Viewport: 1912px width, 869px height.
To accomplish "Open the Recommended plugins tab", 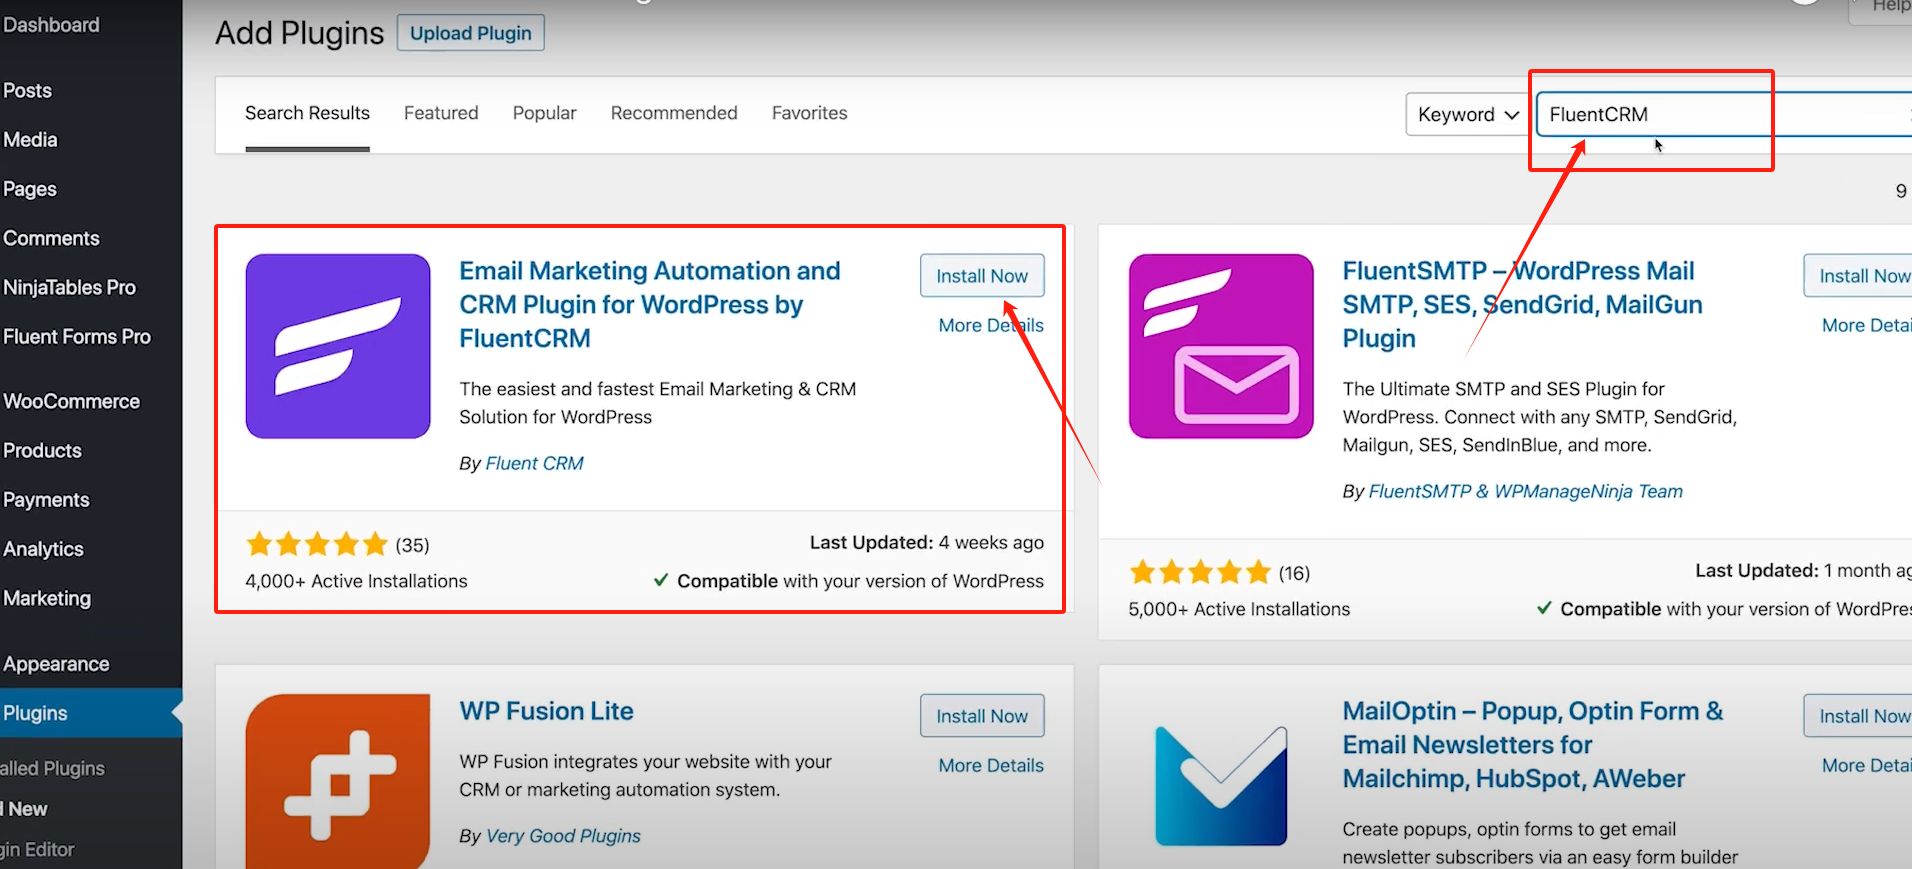I will point(674,113).
